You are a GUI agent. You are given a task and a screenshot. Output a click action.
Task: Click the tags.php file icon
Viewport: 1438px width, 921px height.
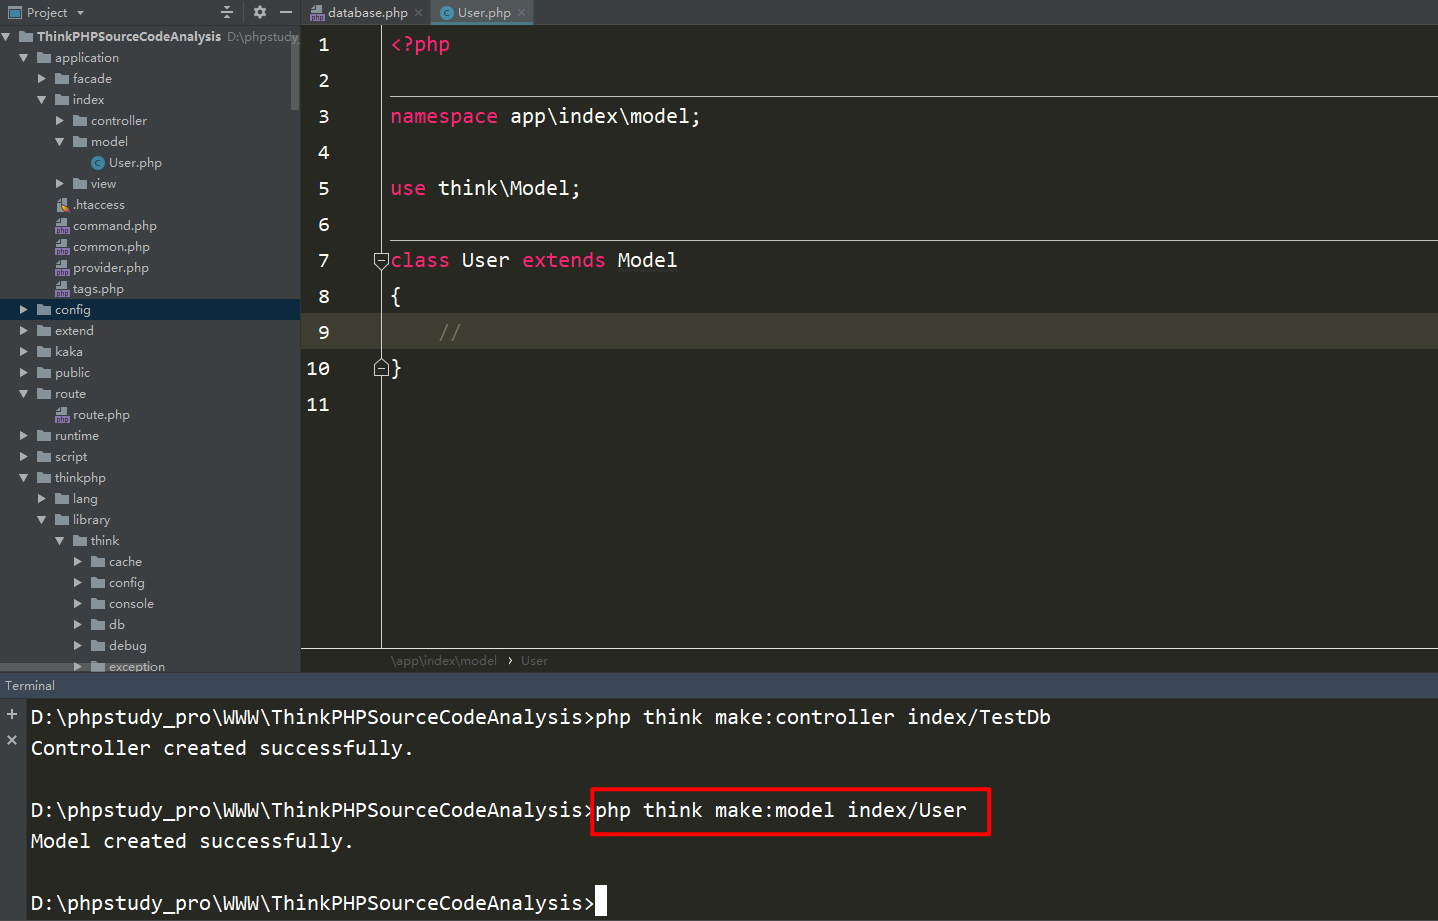[62, 289]
